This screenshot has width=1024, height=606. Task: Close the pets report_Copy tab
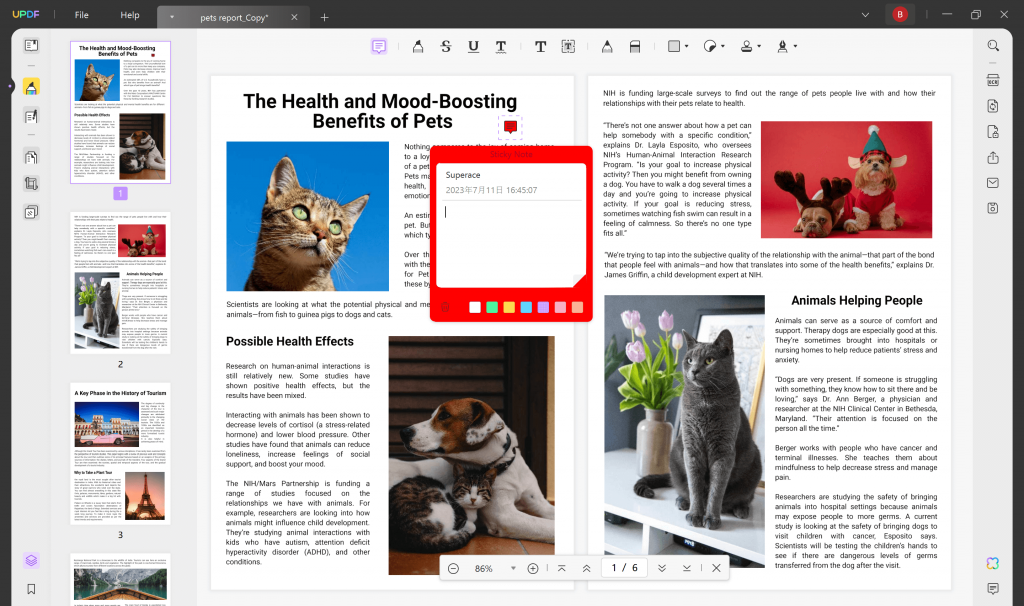[x=295, y=17]
